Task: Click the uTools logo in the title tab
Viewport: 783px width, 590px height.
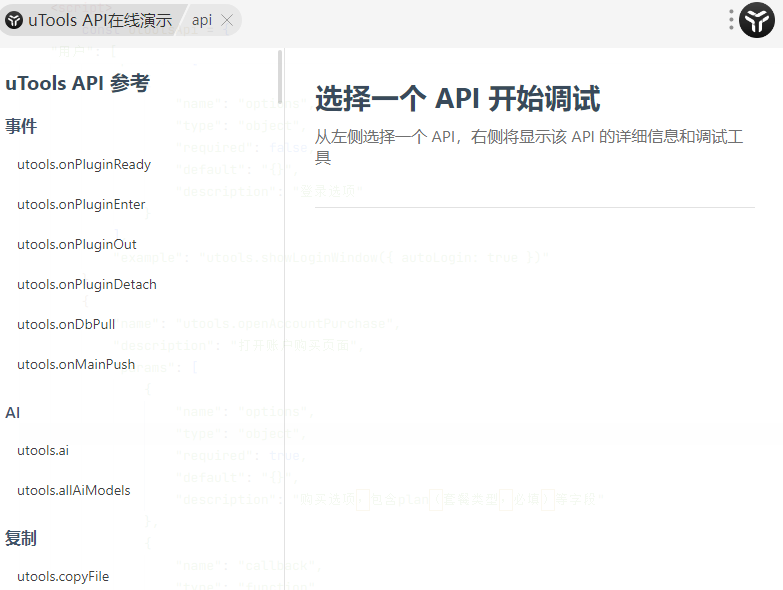Action: pos(14,20)
